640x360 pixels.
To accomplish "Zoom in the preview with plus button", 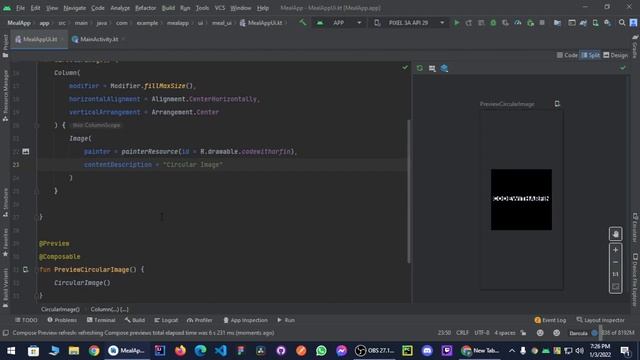I will (616, 250).
